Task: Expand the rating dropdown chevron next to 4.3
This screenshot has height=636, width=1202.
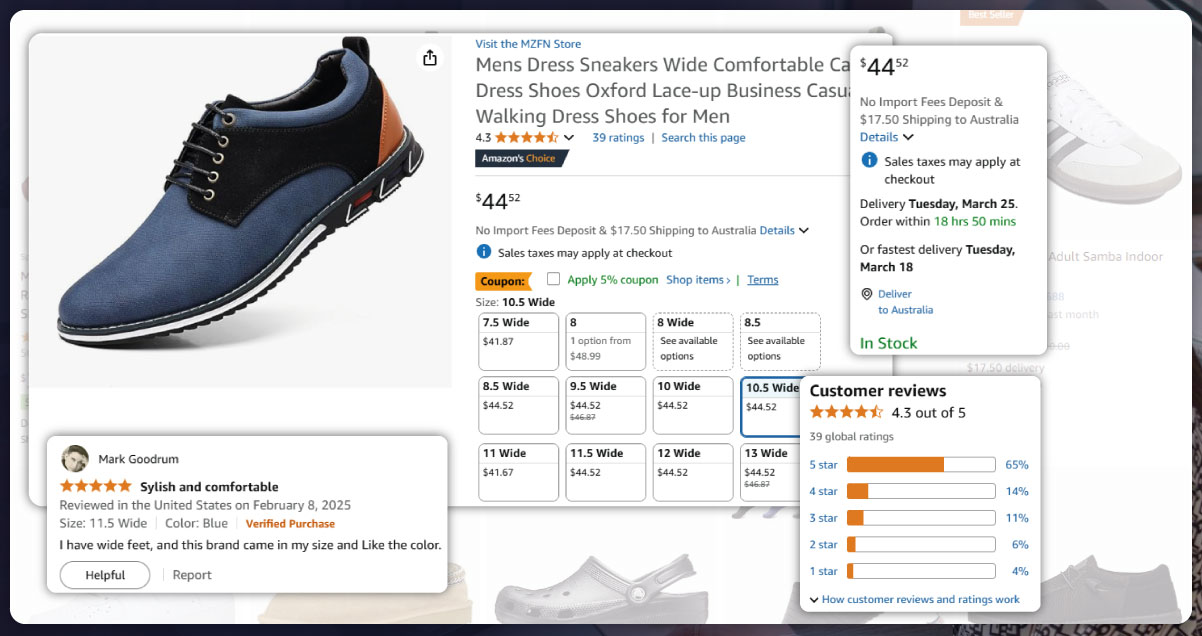Action: tap(569, 138)
